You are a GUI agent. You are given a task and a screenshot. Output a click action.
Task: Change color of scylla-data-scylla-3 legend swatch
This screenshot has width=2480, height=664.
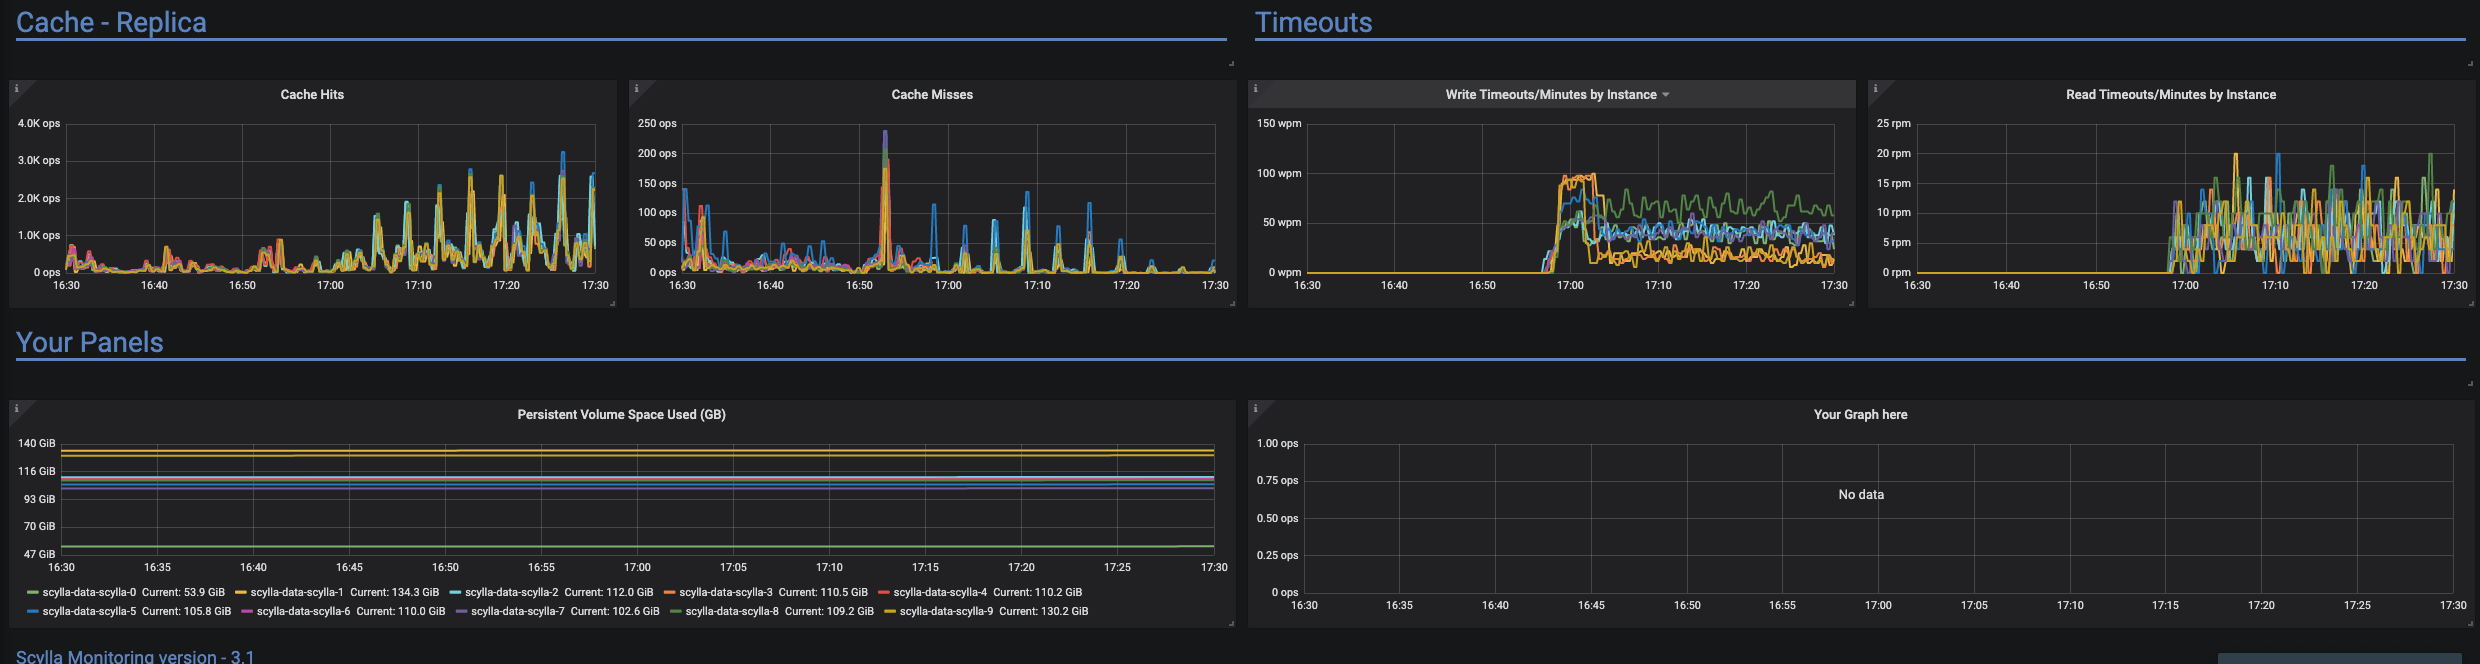click(670, 592)
